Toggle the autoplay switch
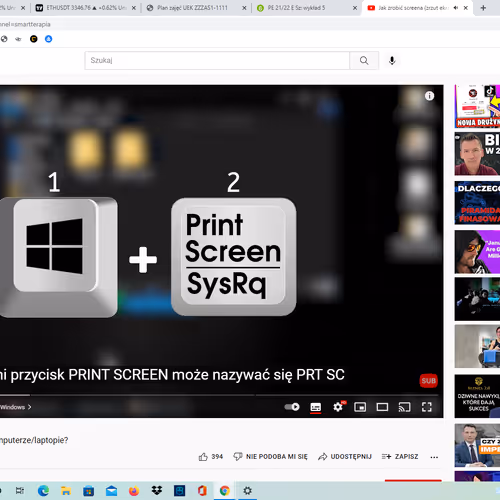This screenshot has height=500, width=500. tap(292, 407)
